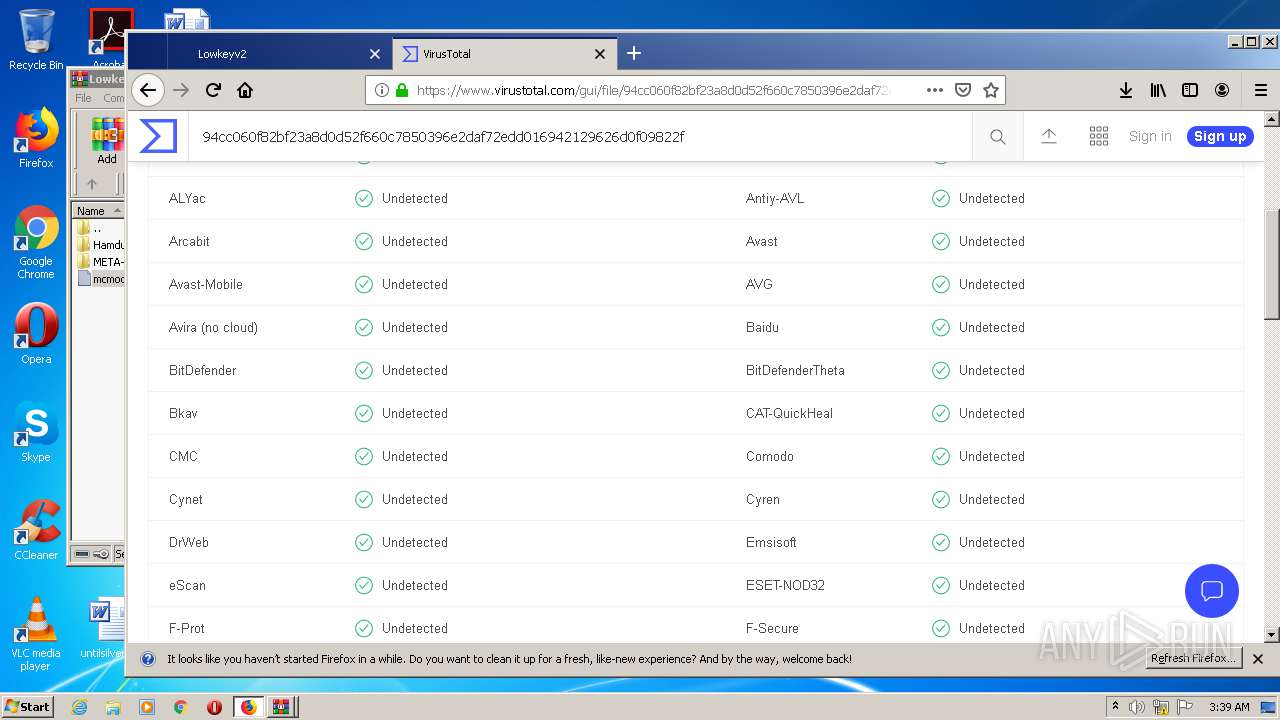Bookmark this page with the star

(991, 90)
